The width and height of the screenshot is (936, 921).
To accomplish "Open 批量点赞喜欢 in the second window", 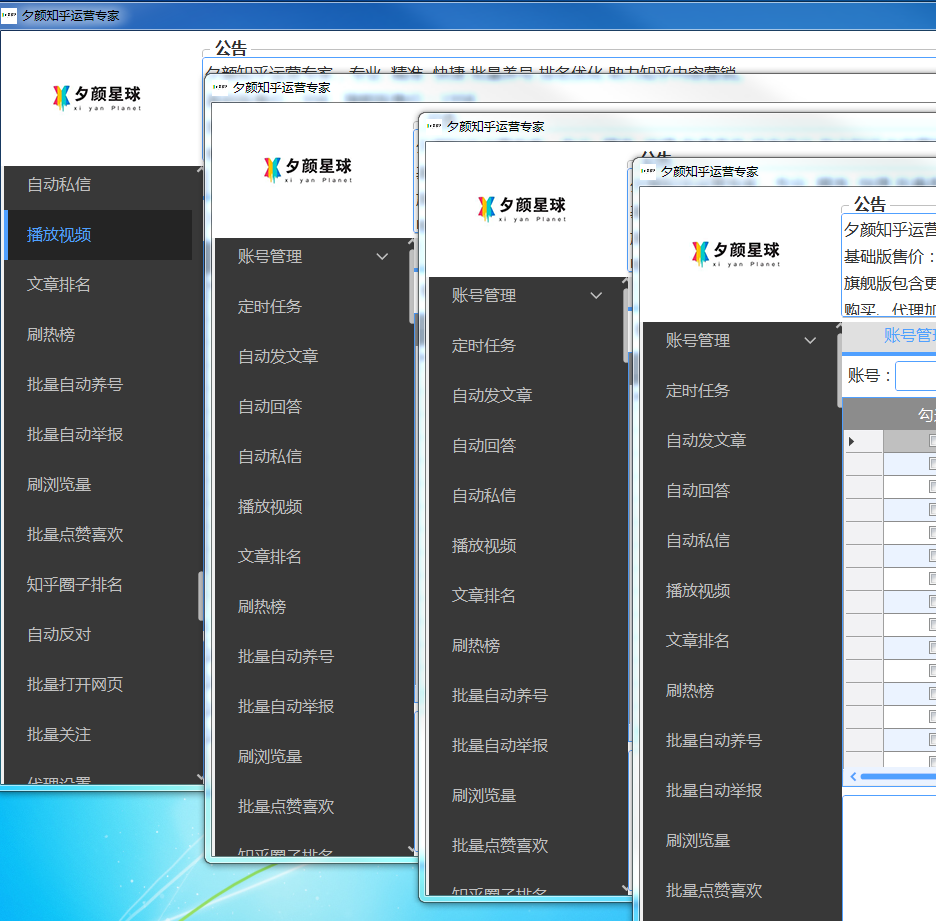I will tap(286, 806).
